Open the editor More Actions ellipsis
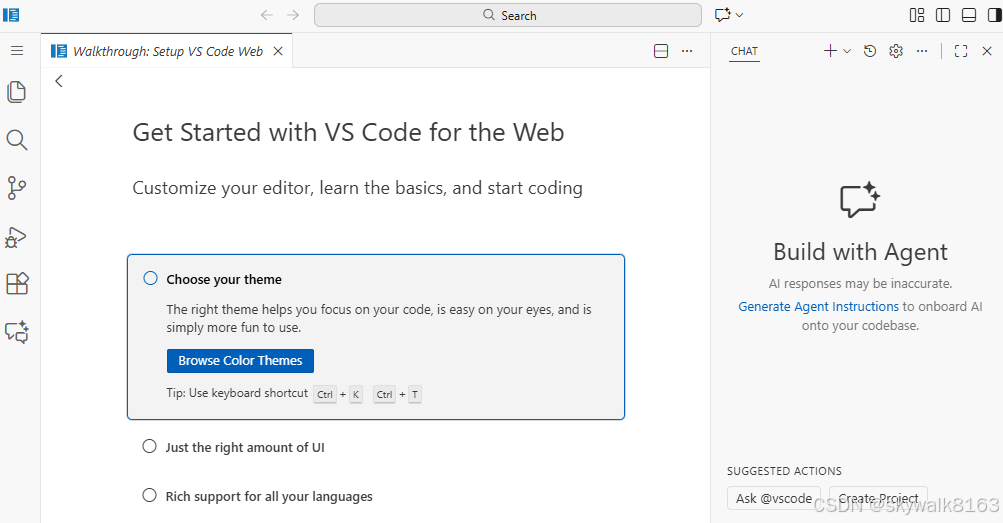This screenshot has height=523, width=1003. (687, 51)
